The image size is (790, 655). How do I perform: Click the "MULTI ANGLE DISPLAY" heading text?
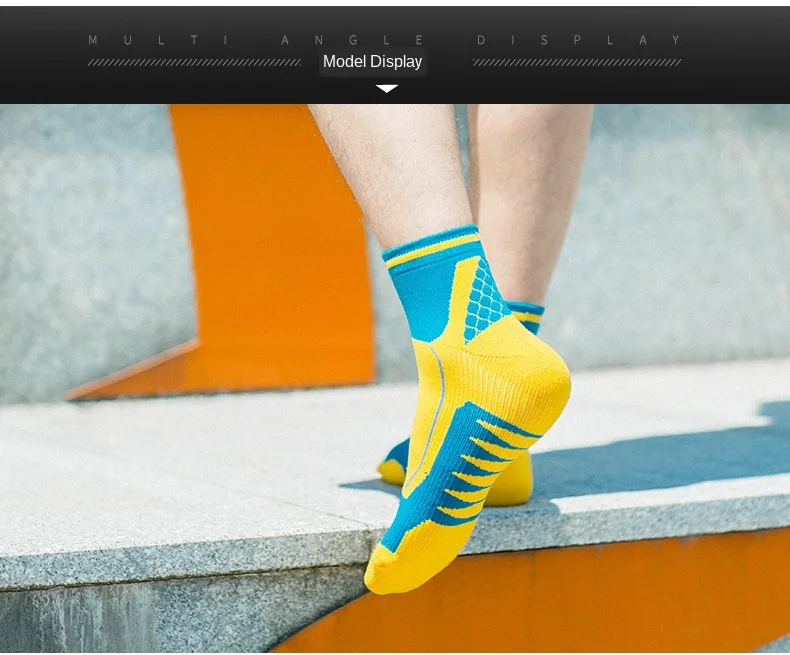[385, 40]
